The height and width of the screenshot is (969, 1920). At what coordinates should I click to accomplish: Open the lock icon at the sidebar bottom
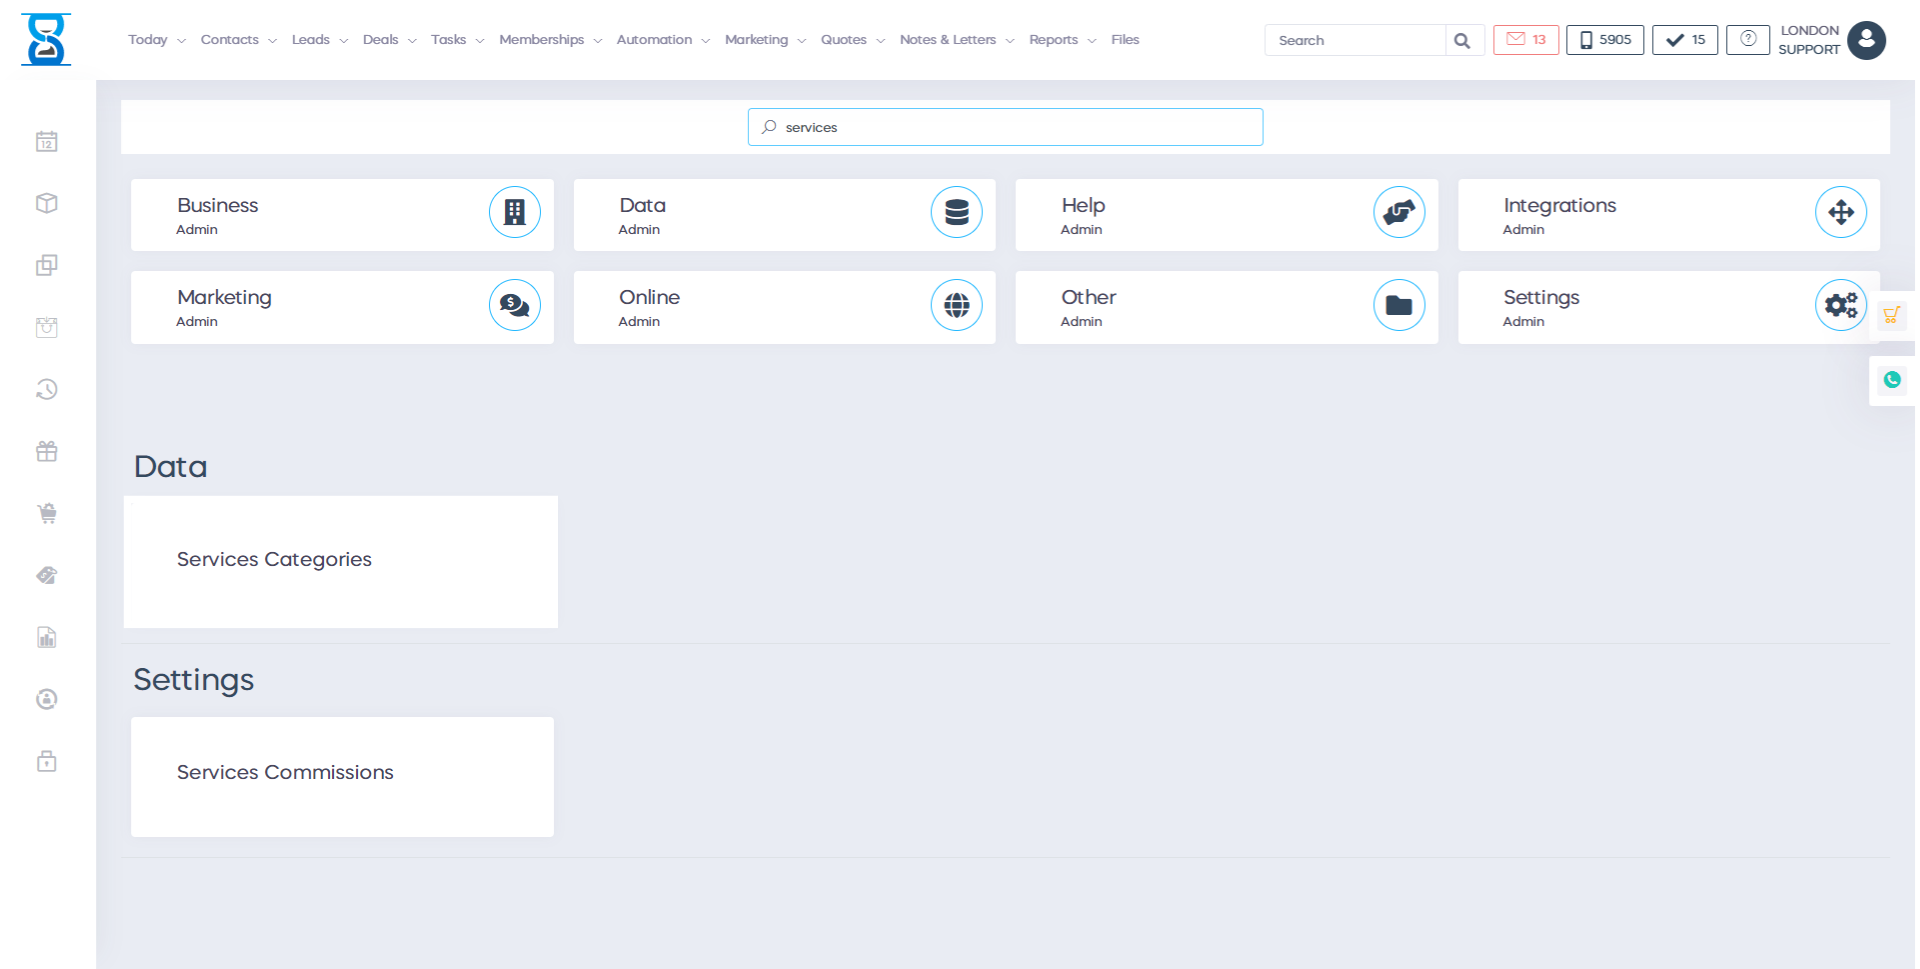(46, 761)
